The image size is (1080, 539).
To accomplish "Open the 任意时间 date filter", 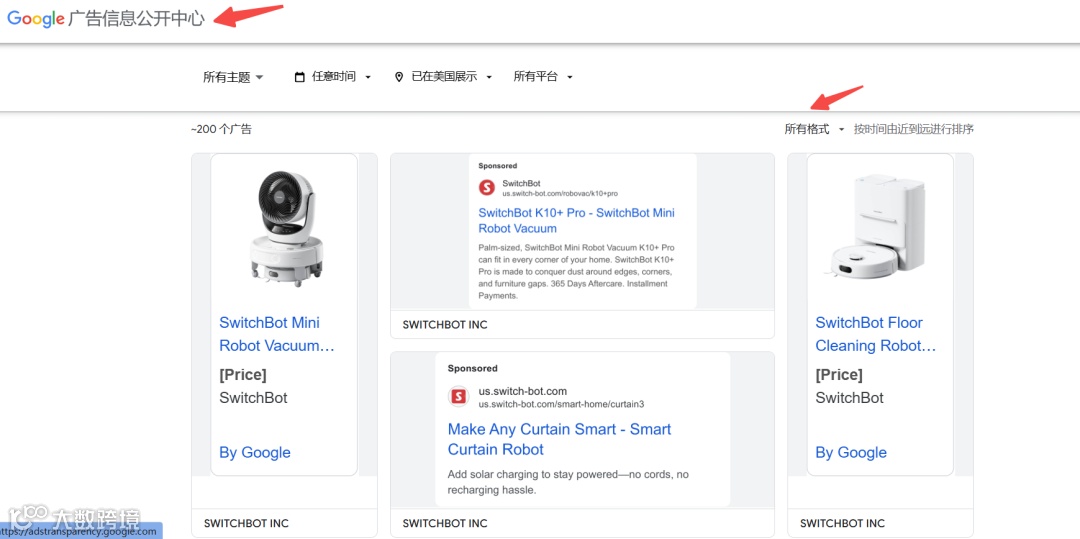I will (x=333, y=77).
